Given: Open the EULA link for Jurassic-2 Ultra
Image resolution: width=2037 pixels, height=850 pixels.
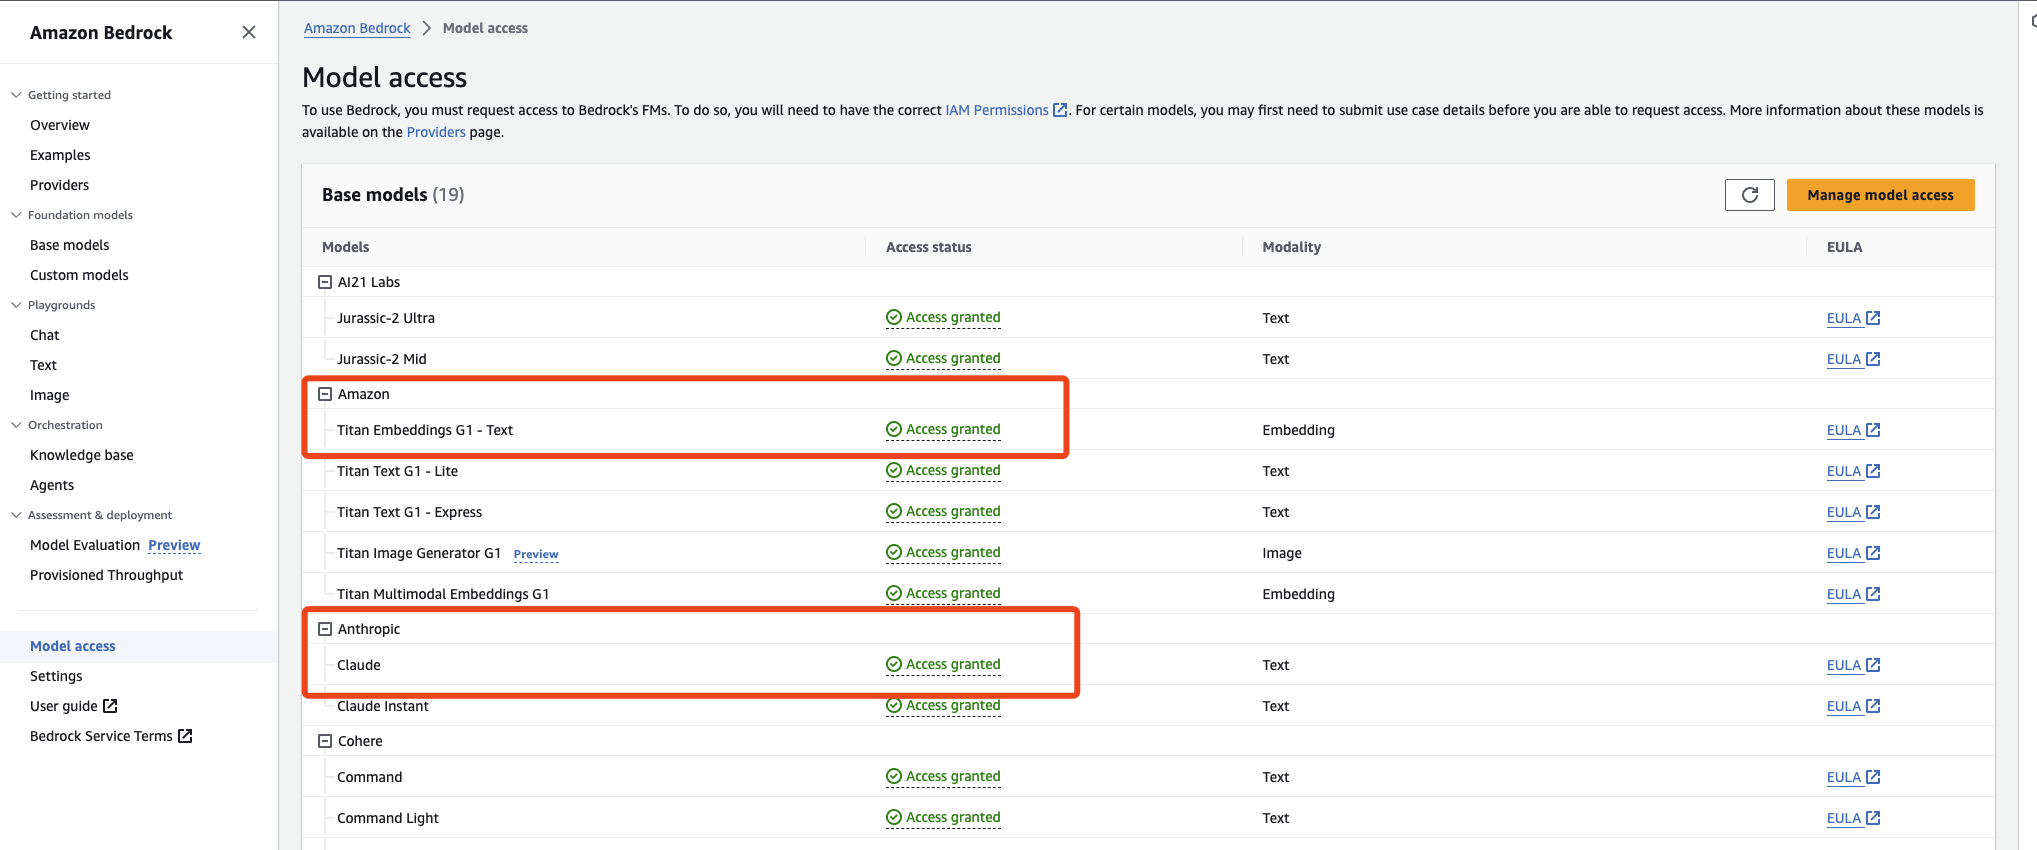Looking at the screenshot, I should click(1853, 318).
